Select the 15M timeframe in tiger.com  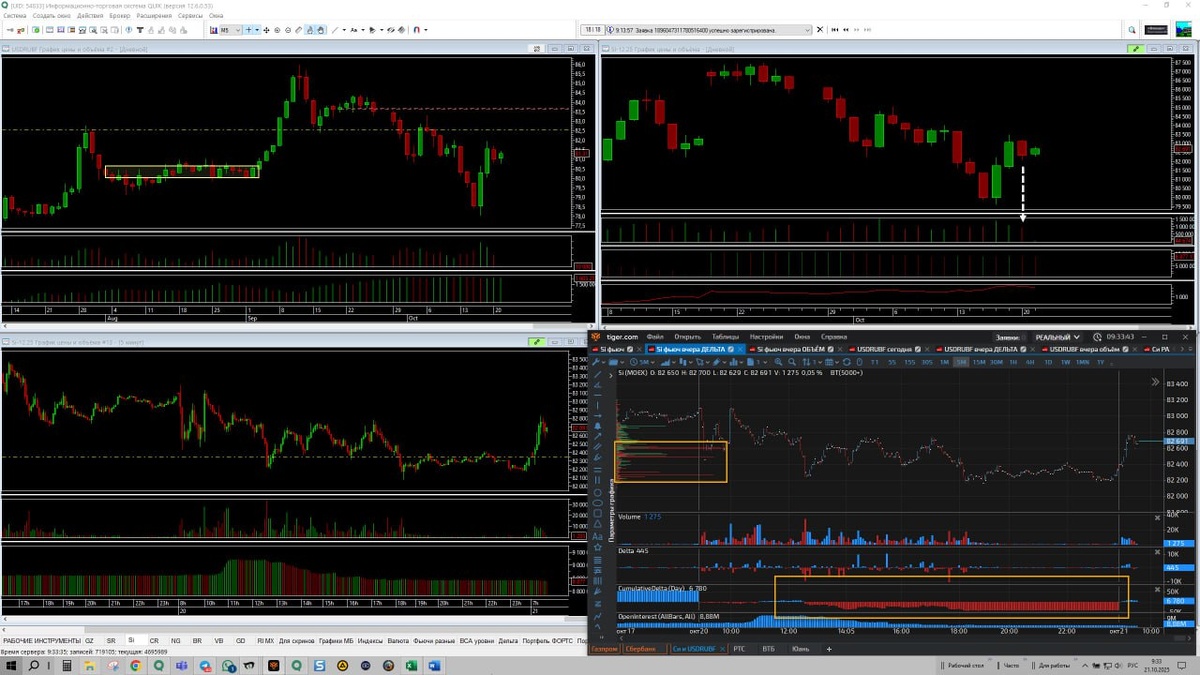click(978, 361)
